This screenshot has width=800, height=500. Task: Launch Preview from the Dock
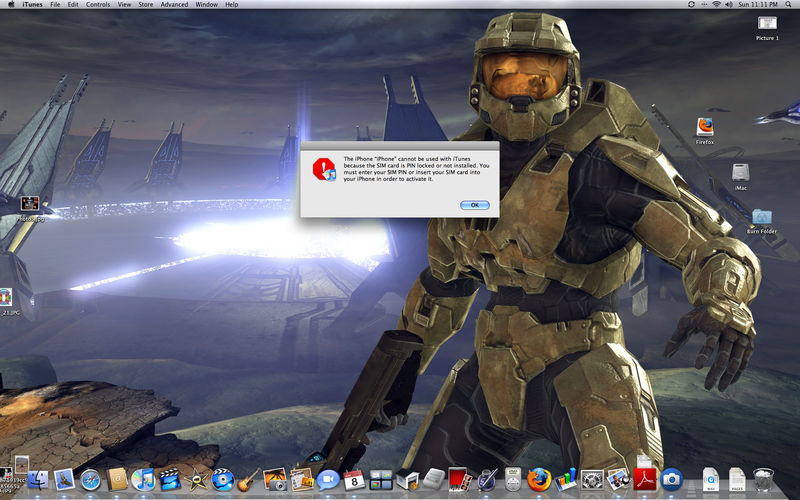click(618, 480)
